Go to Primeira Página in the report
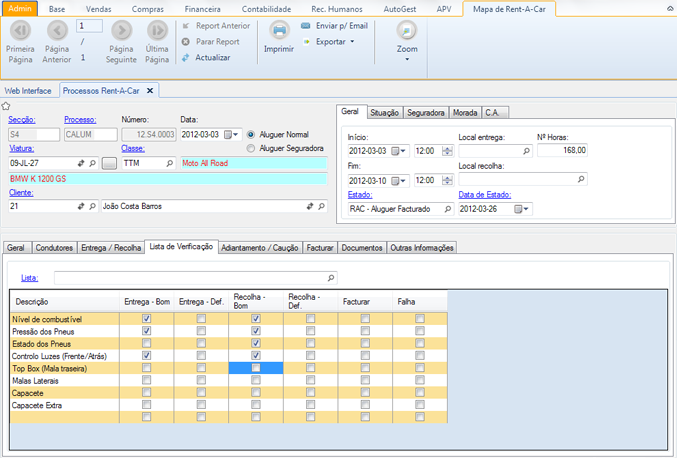The width and height of the screenshot is (677, 458). pyautogui.click(x=20, y=30)
